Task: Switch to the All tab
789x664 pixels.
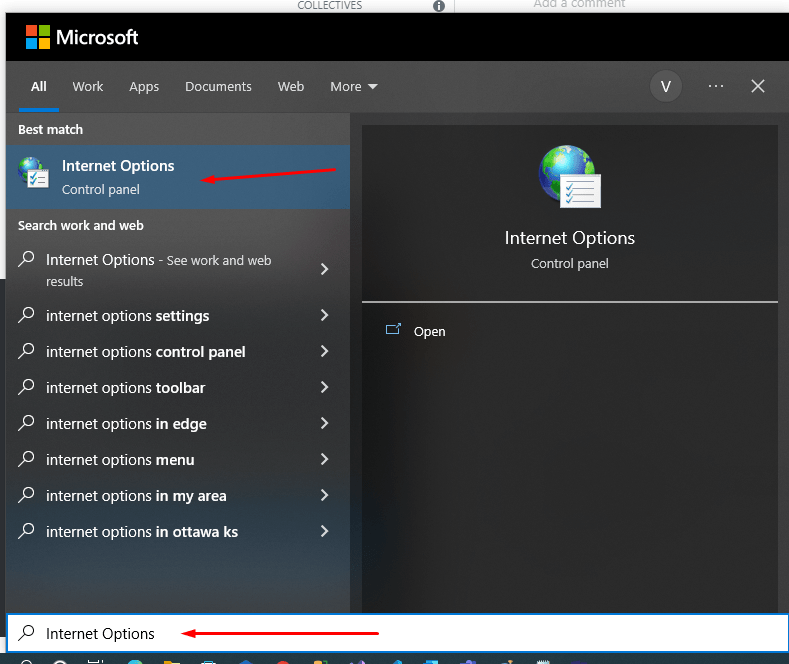Action: 39,87
